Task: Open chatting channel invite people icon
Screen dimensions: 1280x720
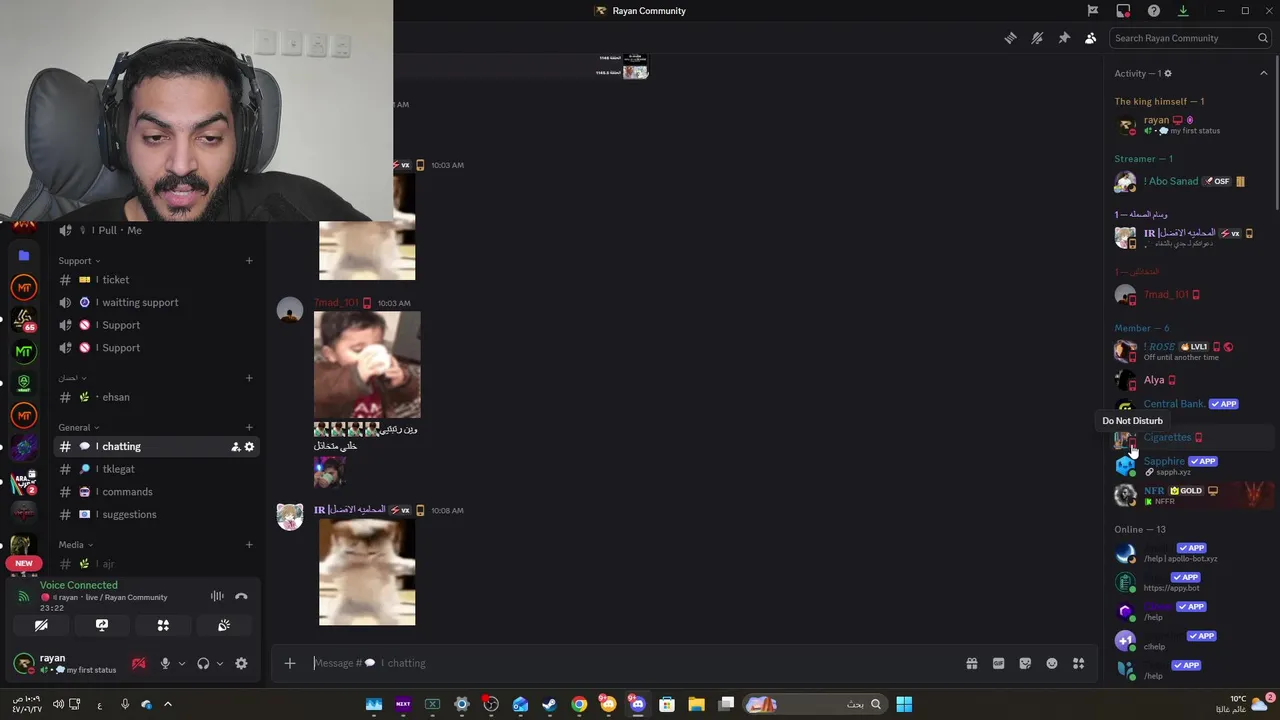Action: tap(235, 447)
